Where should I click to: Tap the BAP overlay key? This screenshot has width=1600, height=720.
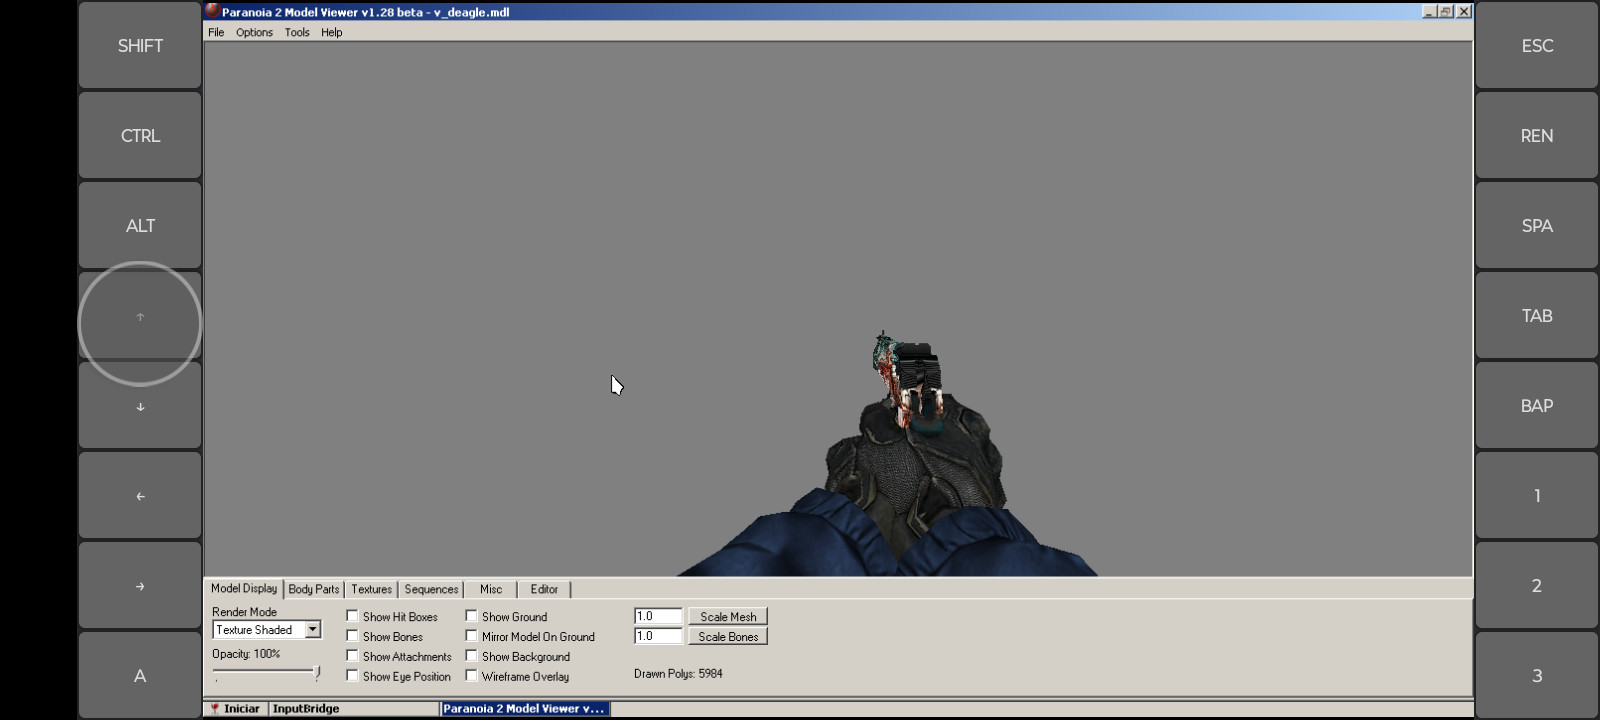1537,406
